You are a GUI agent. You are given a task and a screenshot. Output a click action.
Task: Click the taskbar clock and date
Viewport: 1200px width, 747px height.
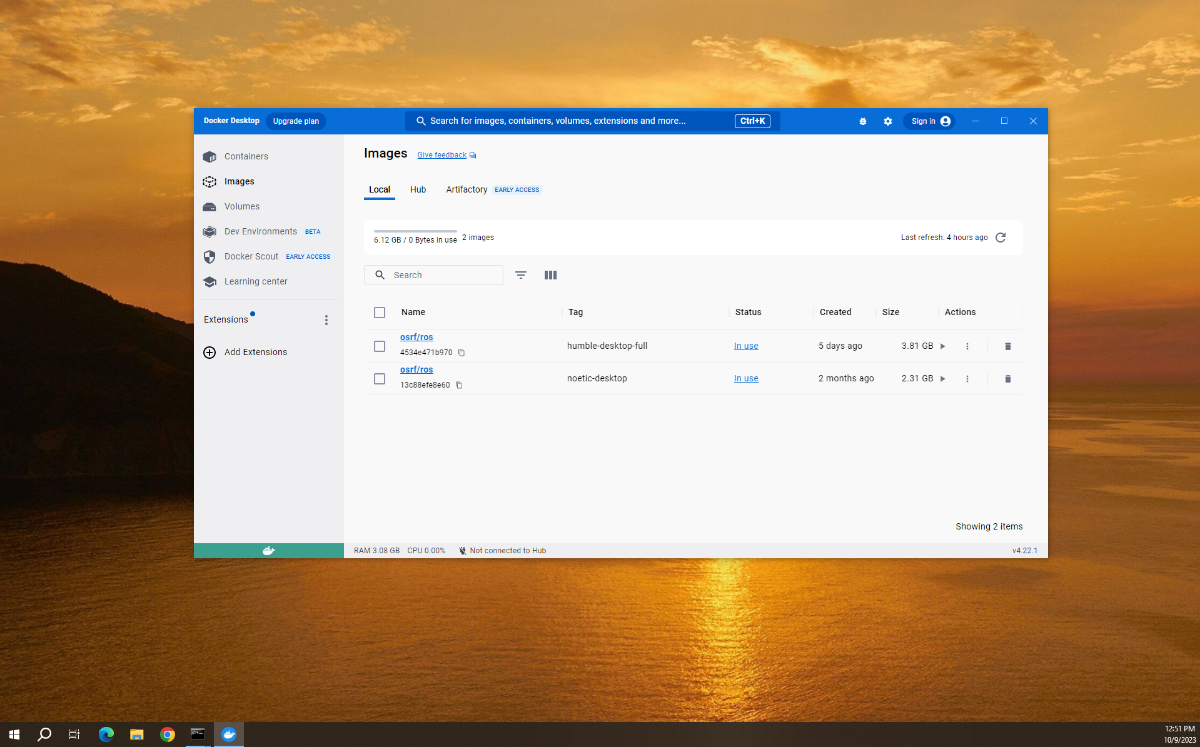click(x=1180, y=735)
